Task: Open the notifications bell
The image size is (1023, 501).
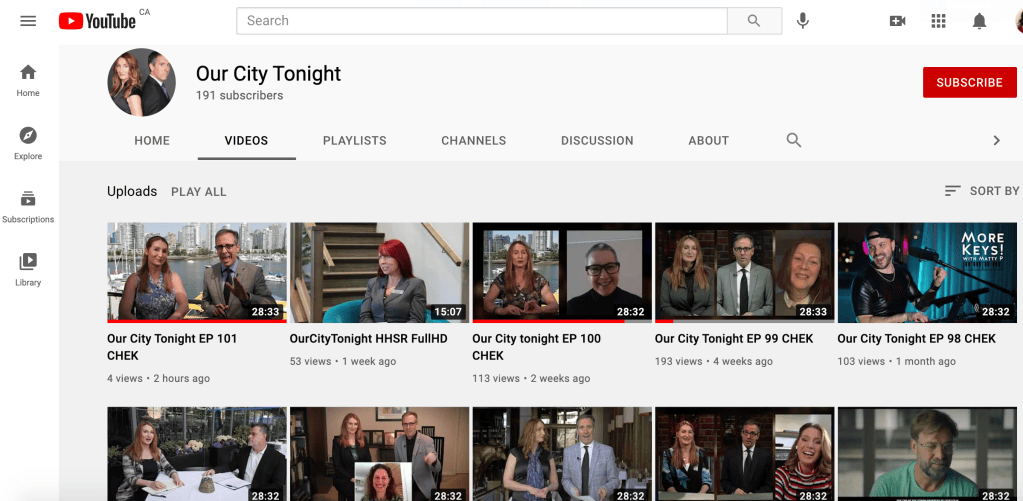Action: [979, 21]
